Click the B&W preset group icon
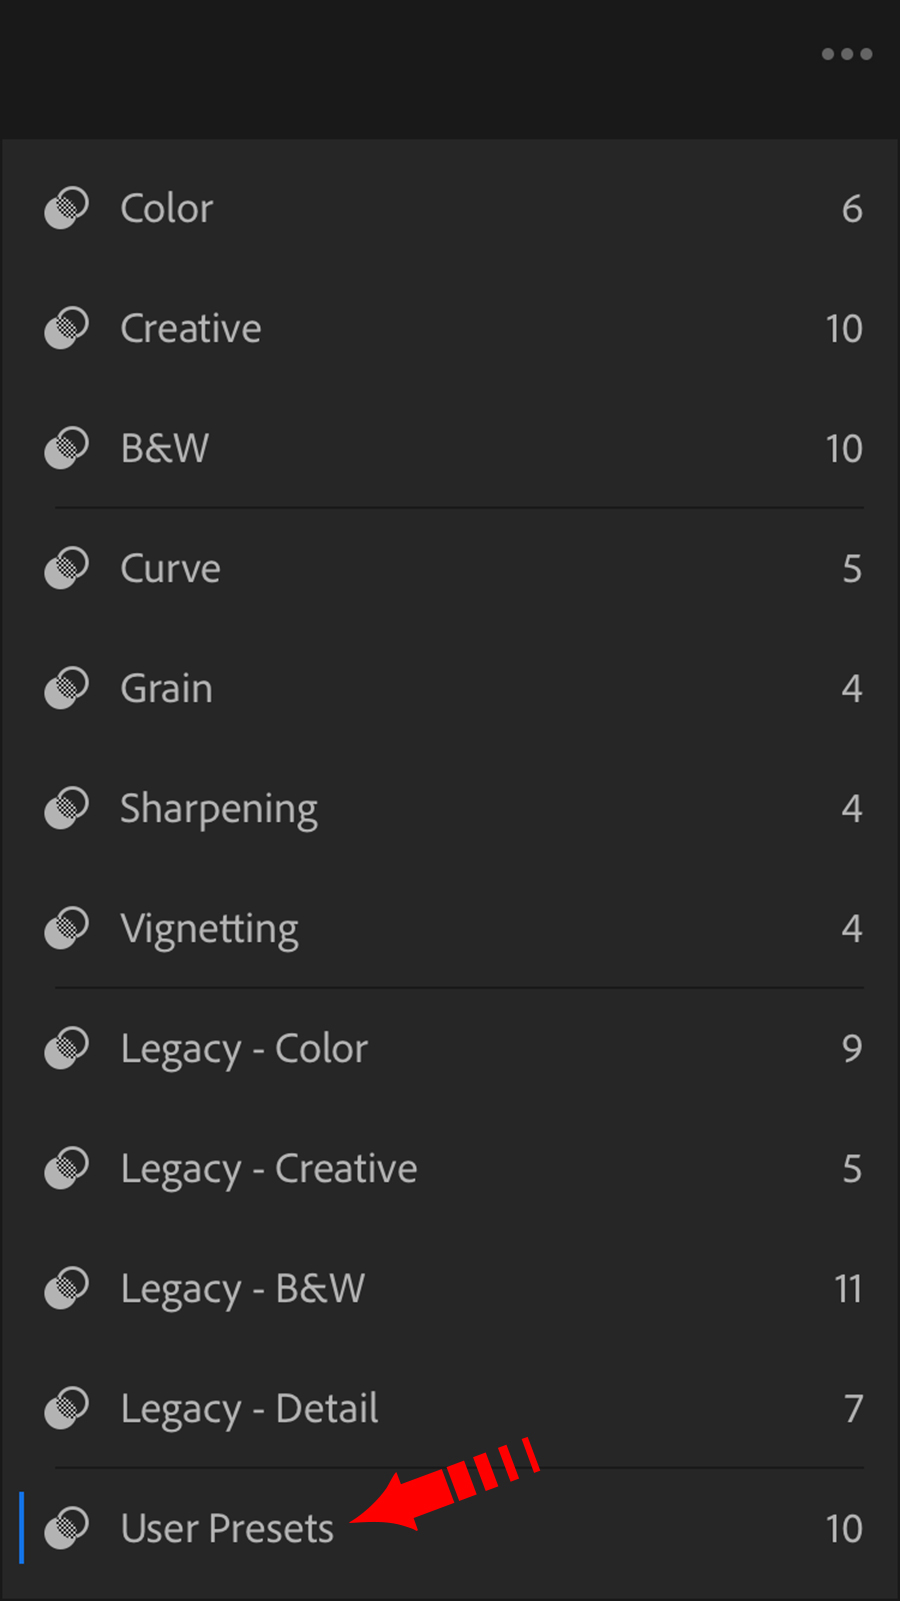The width and height of the screenshot is (900, 1601). click(x=67, y=448)
